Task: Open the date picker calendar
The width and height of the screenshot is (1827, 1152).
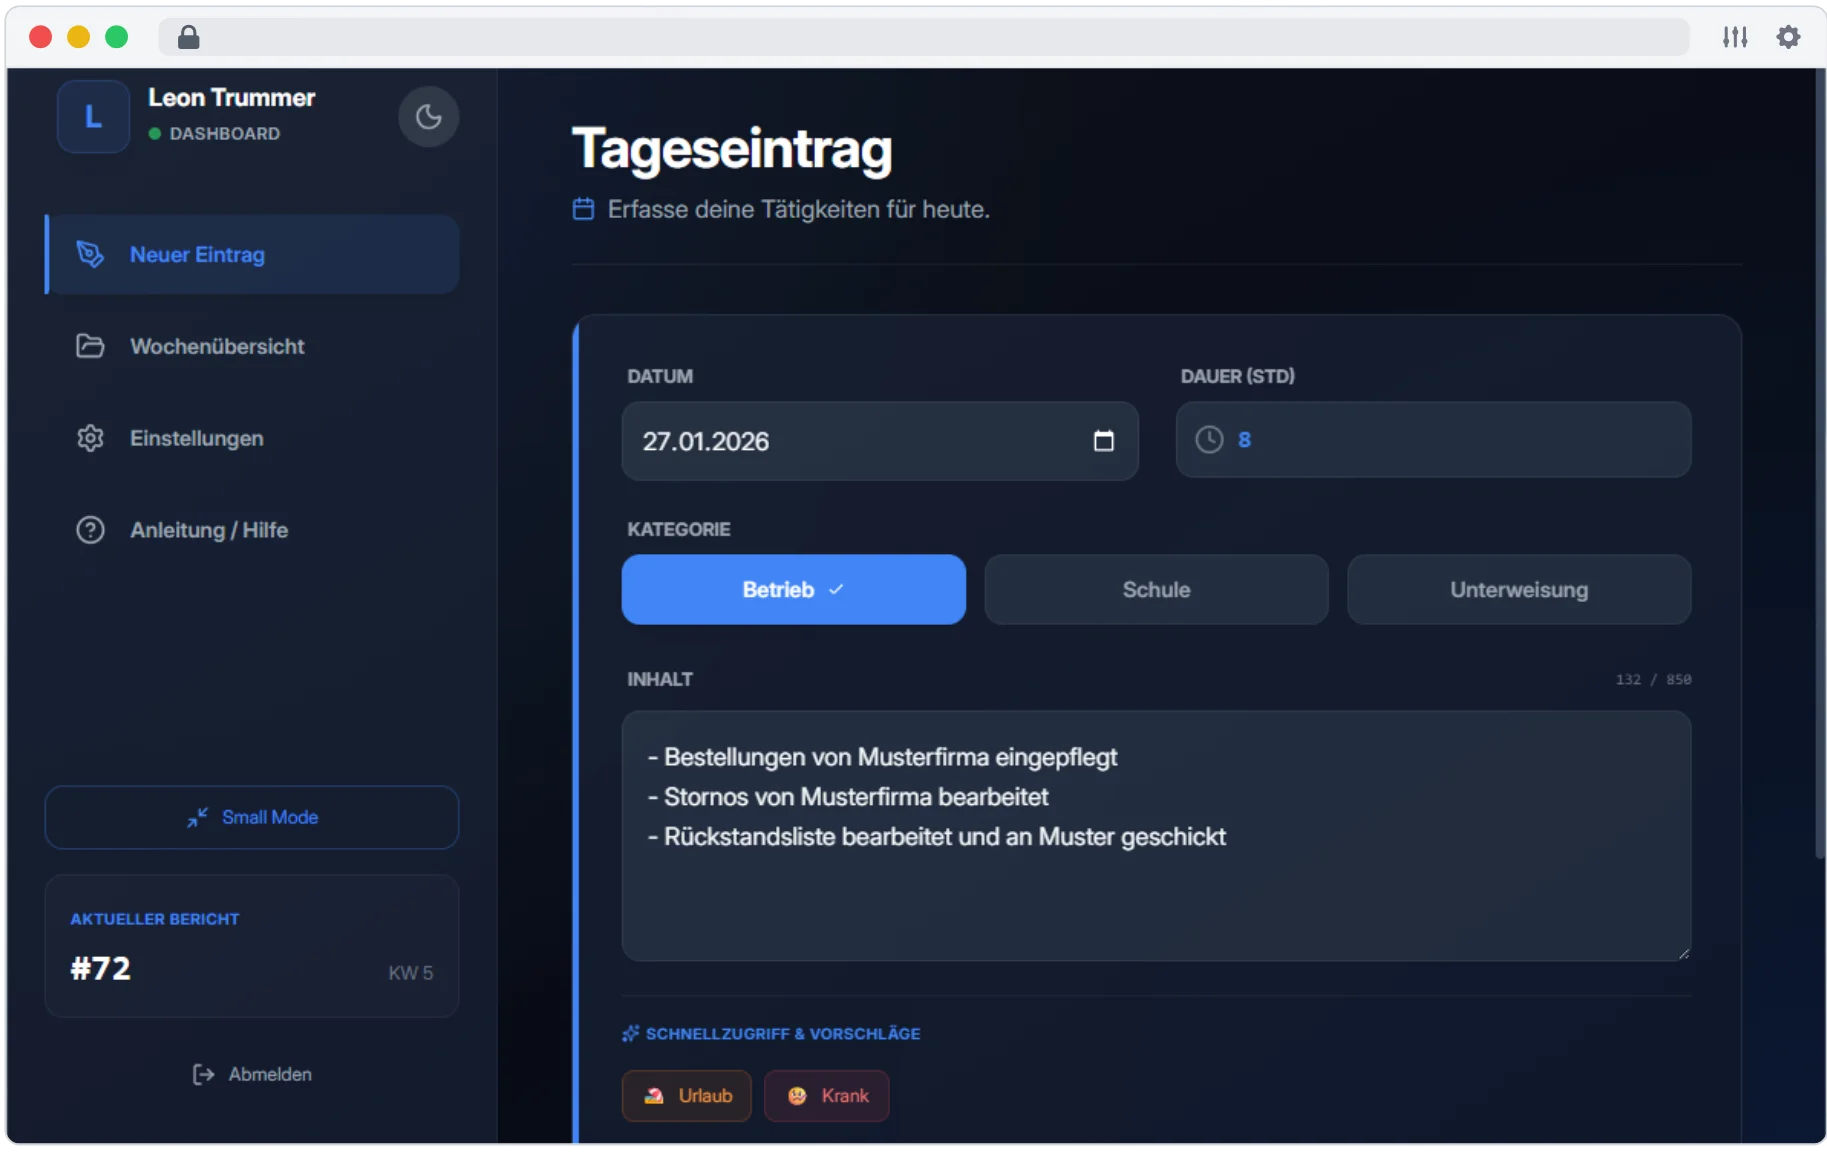Action: [1104, 440]
